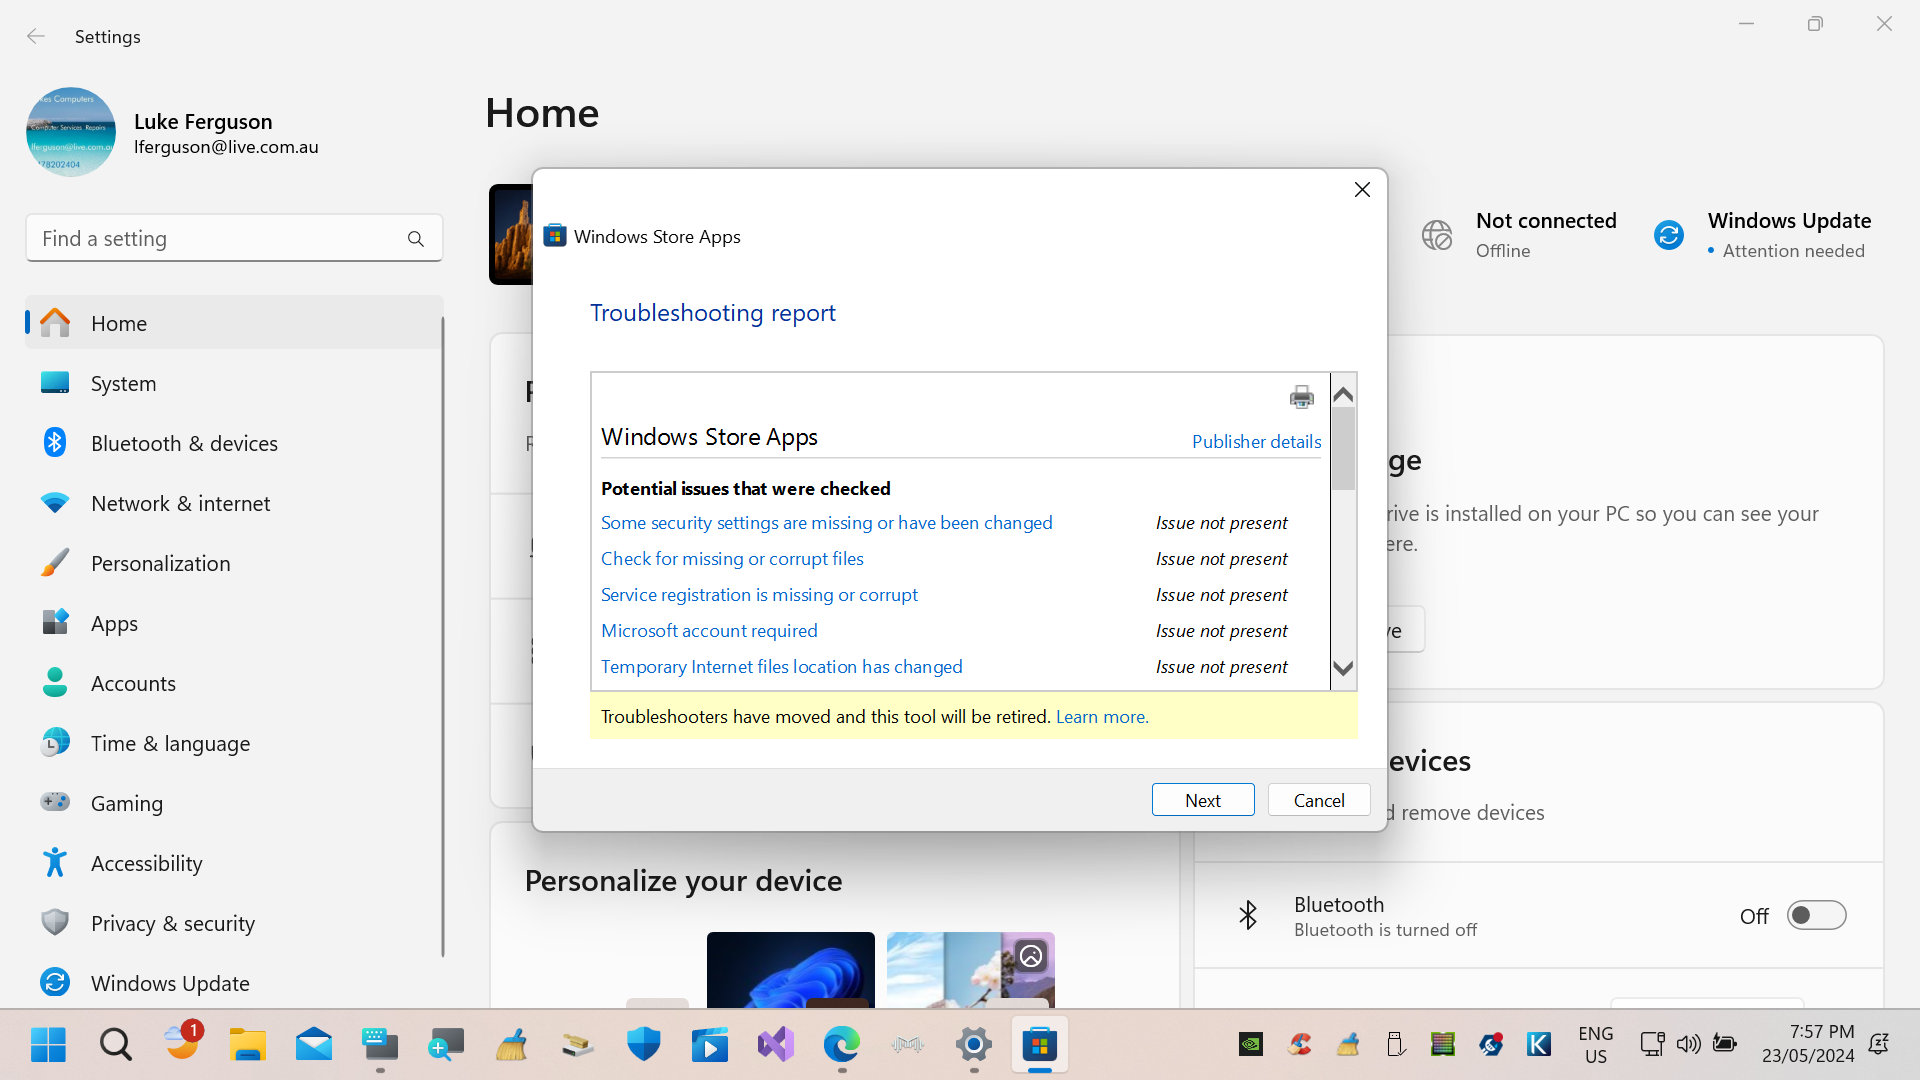The height and width of the screenshot is (1080, 1920).
Task: Select the dark Windows bloom theme thumbnail
Action: [790, 969]
